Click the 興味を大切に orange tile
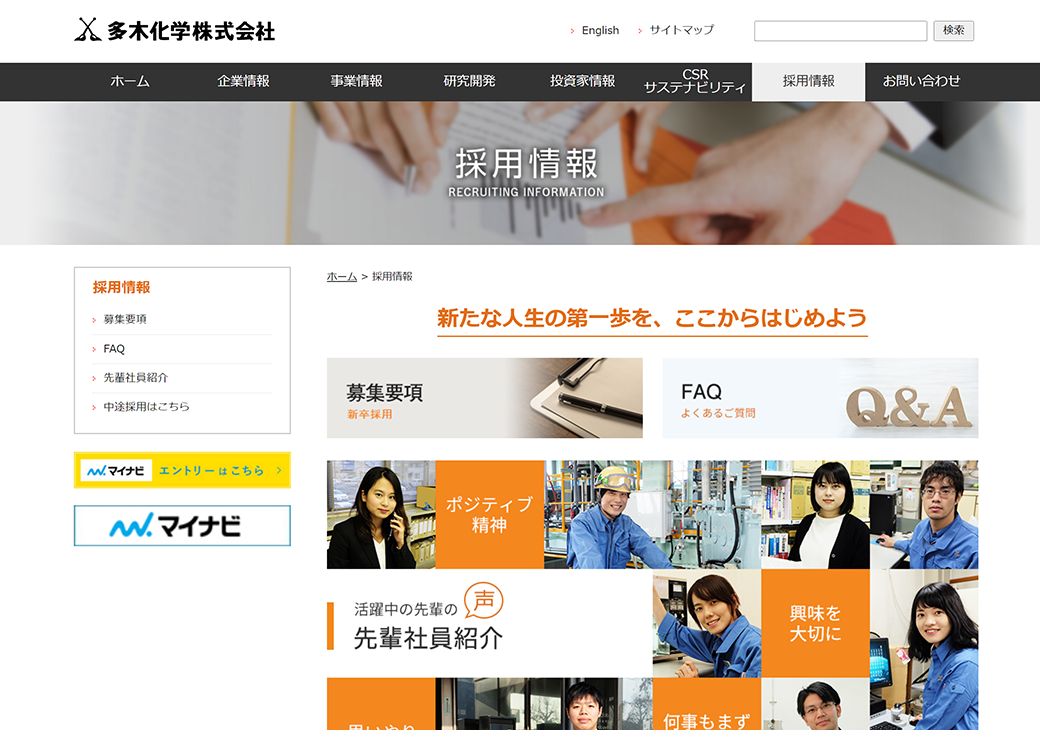The image size is (1040, 730). pos(815,624)
